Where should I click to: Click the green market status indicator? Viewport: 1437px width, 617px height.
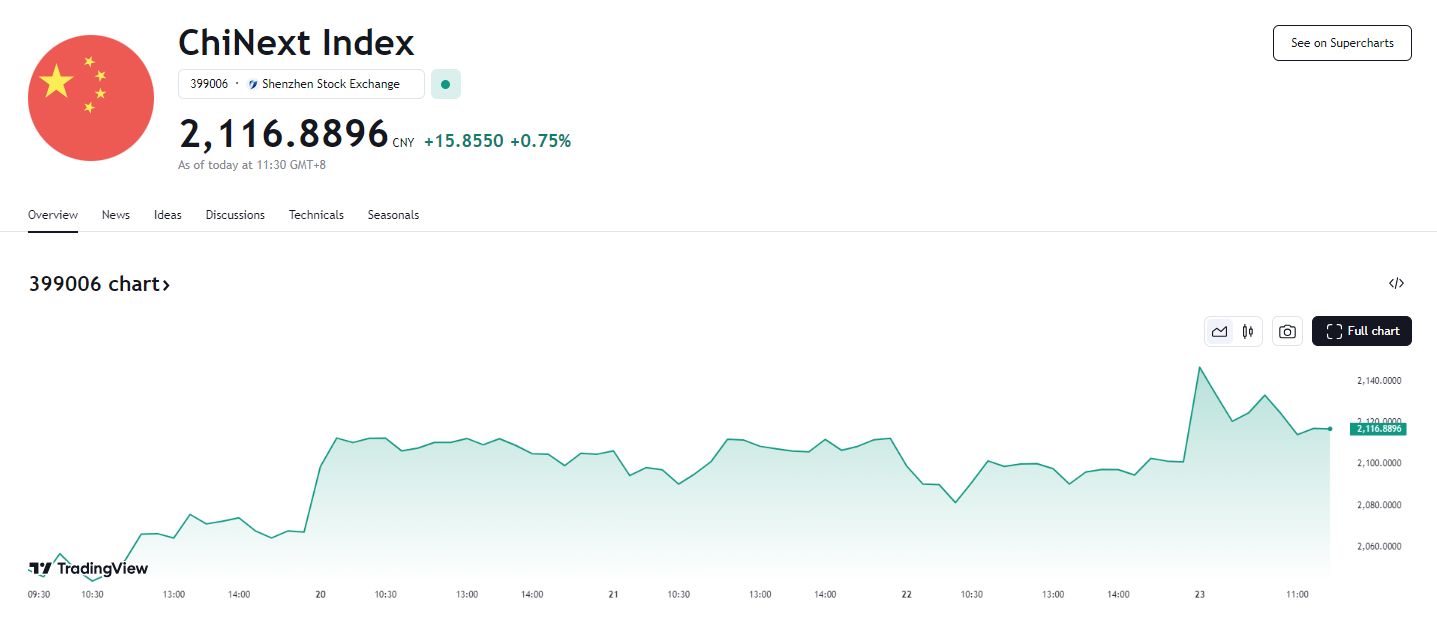(445, 85)
